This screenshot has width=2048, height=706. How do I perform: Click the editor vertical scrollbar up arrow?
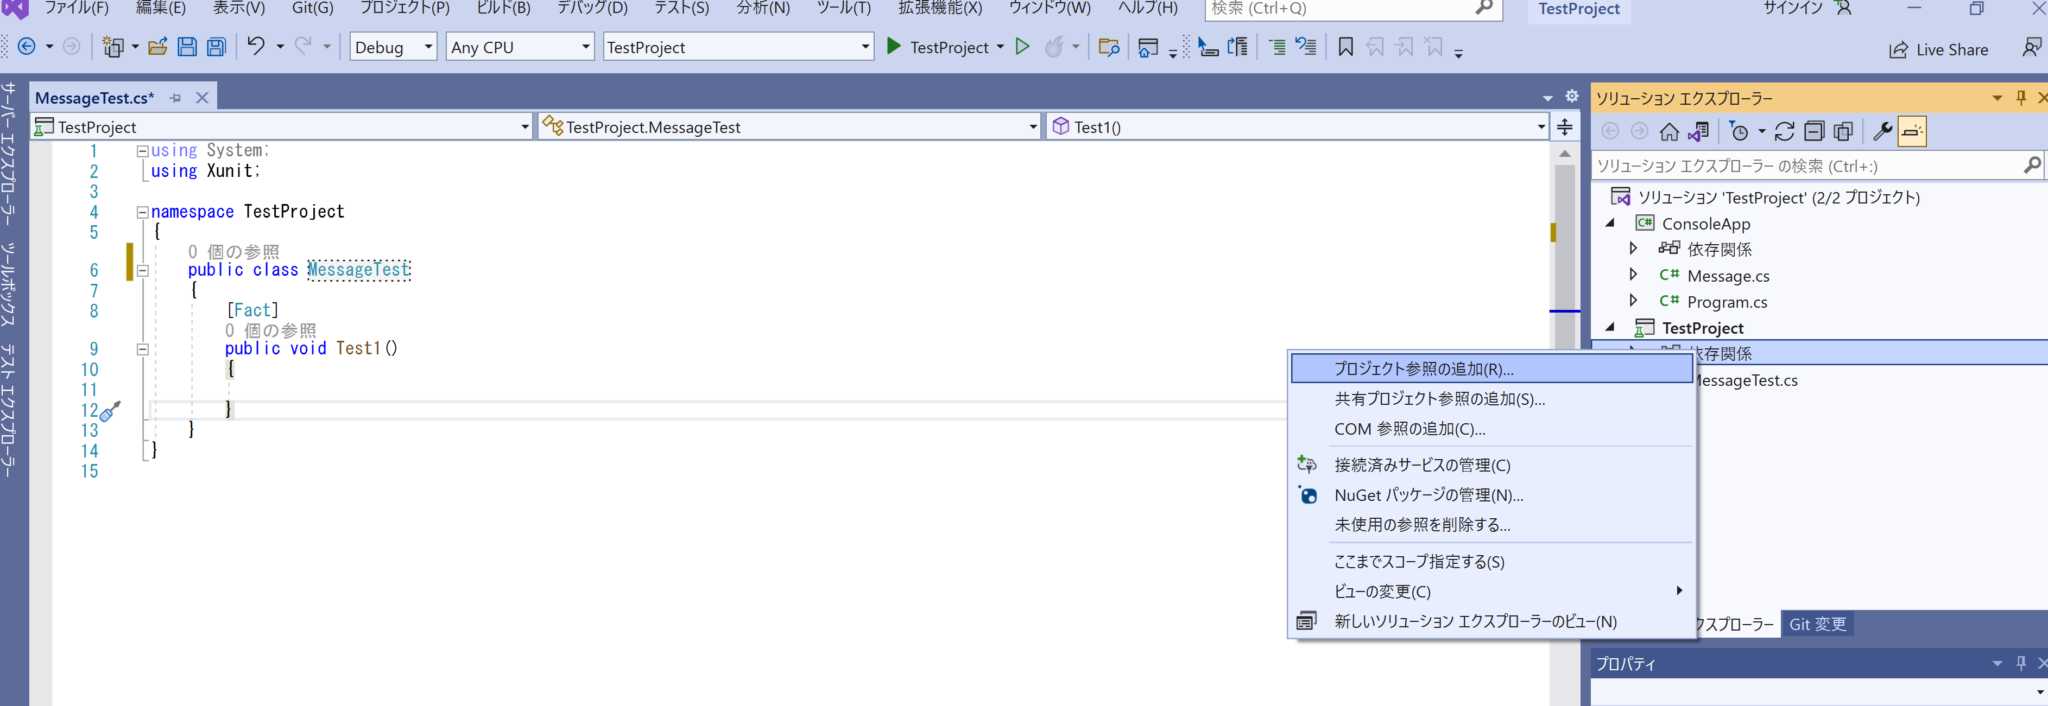click(1564, 154)
